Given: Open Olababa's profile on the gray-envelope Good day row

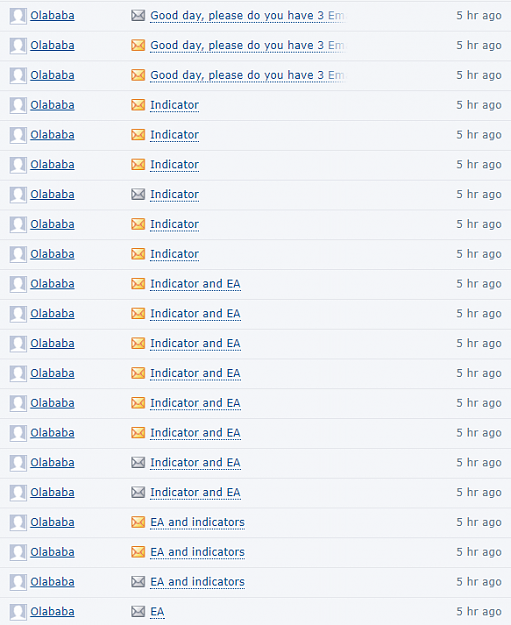Looking at the screenshot, I should pyautogui.click(x=52, y=16).
